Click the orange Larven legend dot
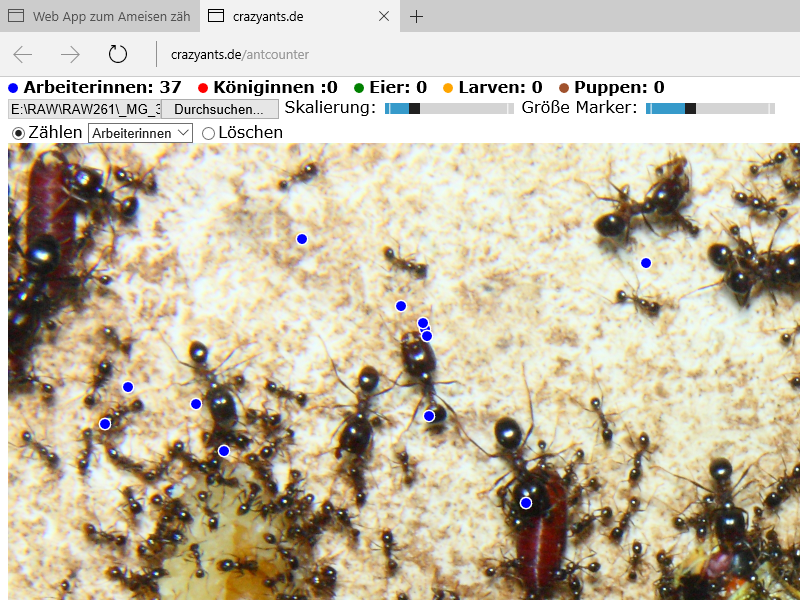 (448, 88)
